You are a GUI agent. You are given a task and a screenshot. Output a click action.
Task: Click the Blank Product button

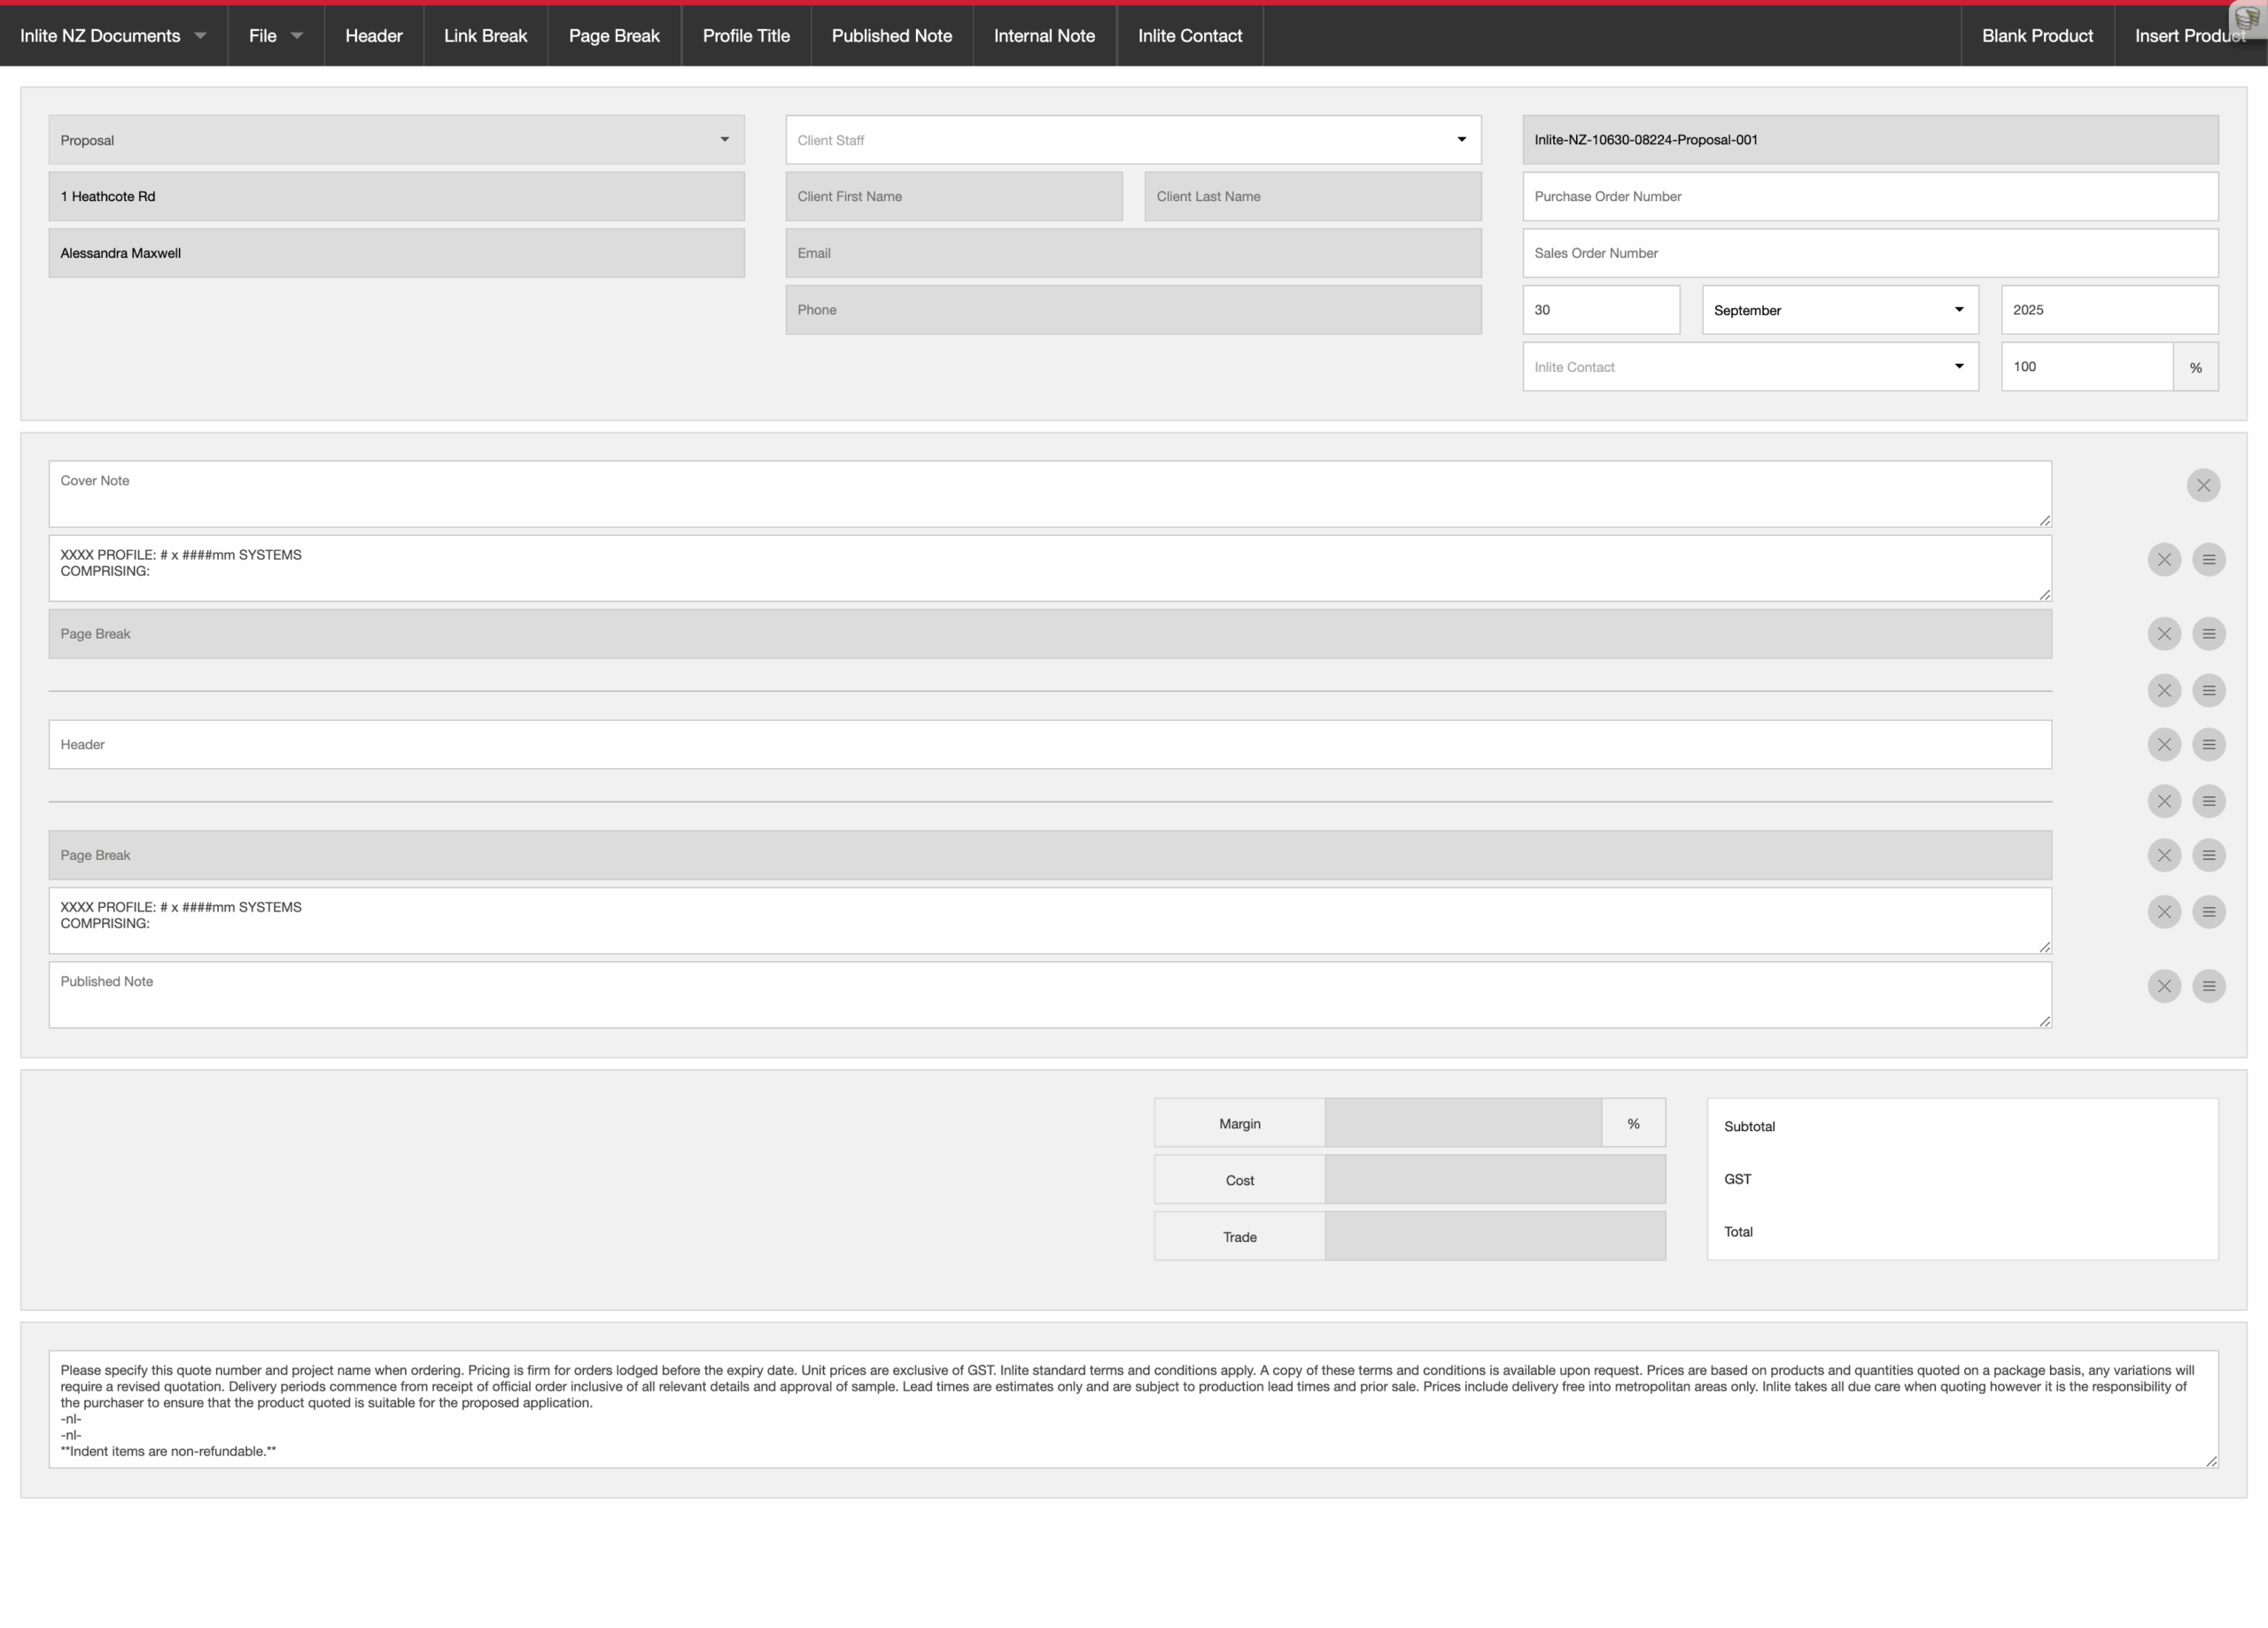[2037, 36]
